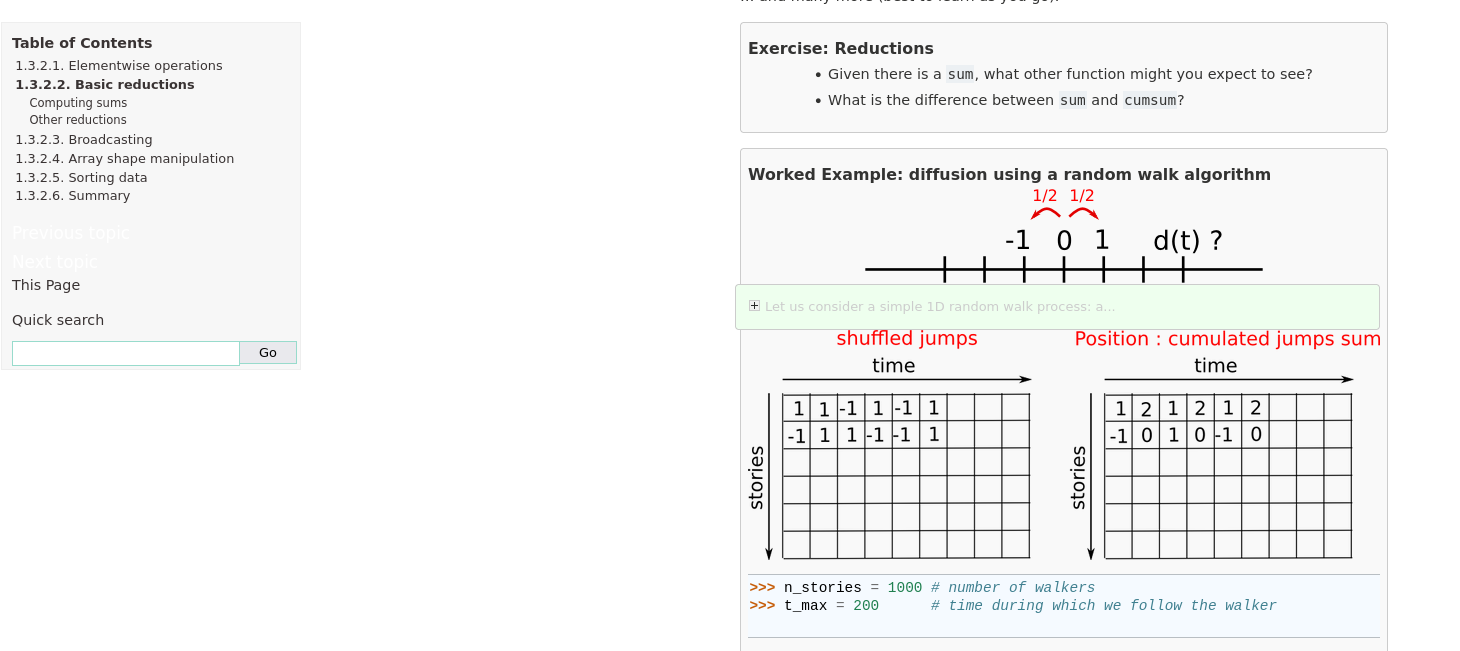
Task: Select the sum inline code snippet
Action: 958,73
